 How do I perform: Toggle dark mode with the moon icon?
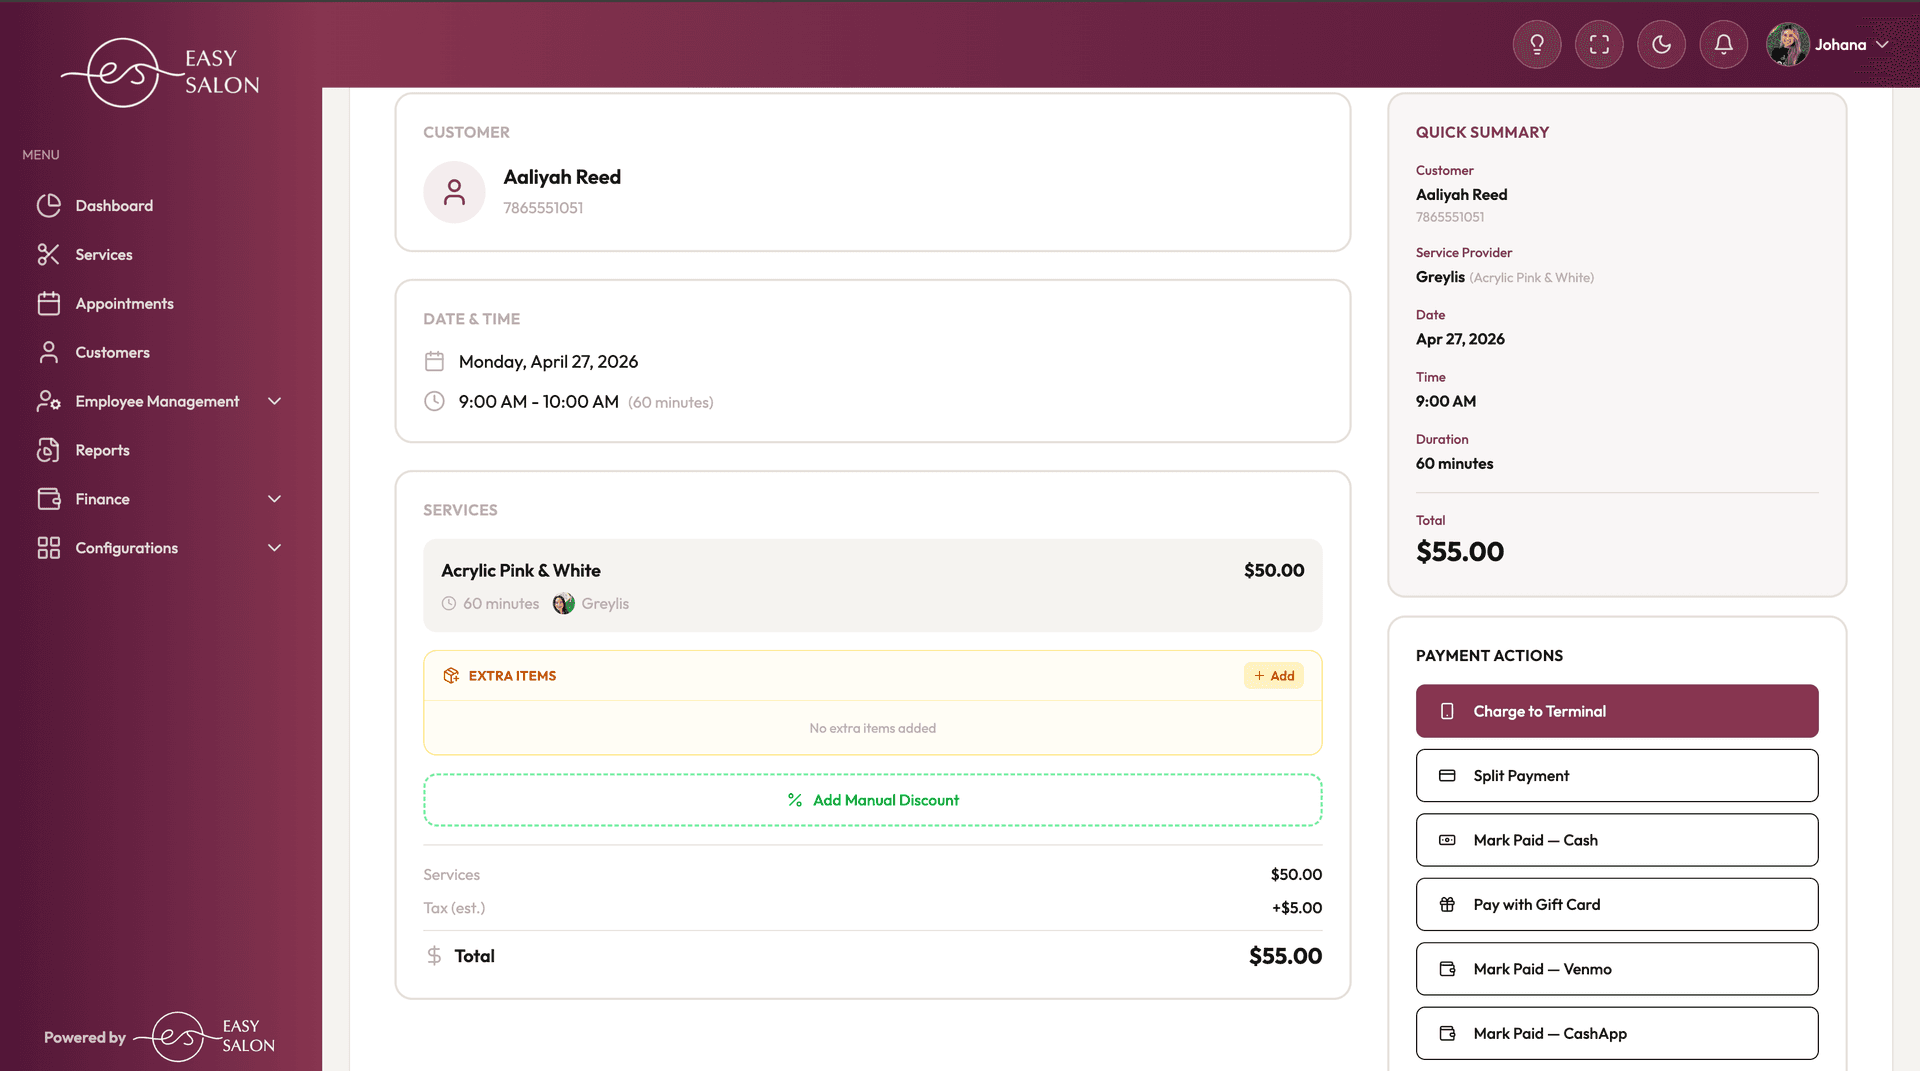pyautogui.click(x=1660, y=44)
